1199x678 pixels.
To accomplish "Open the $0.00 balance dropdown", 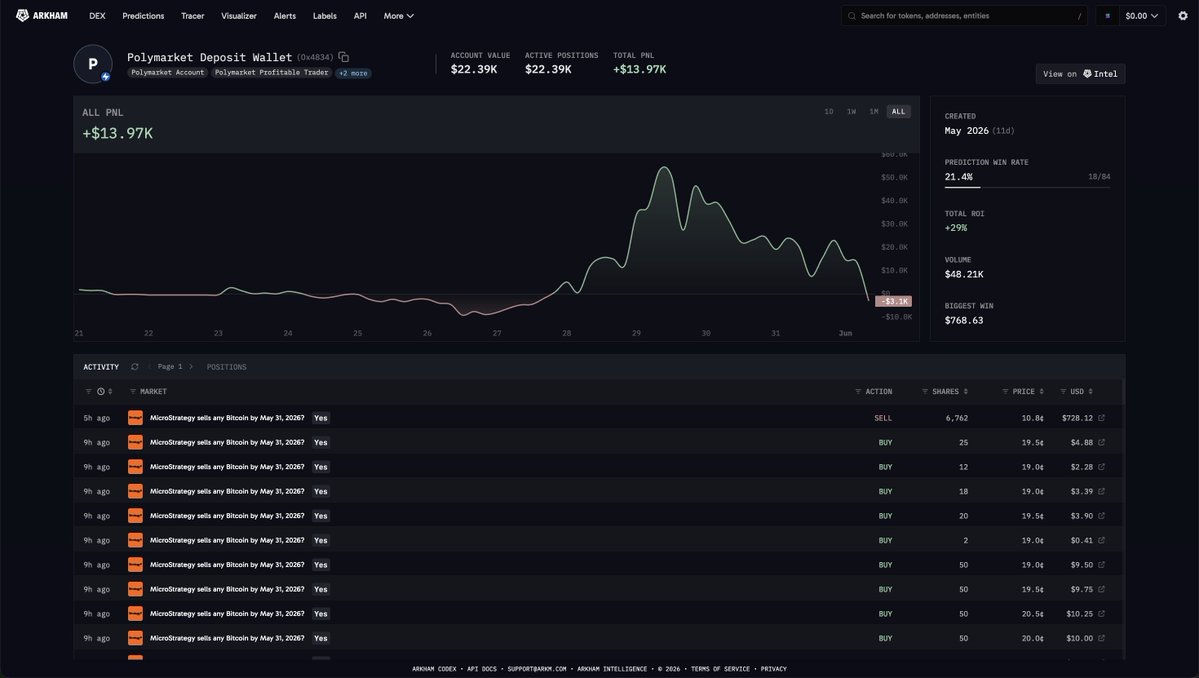I will pyautogui.click(x=1142, y=15).
